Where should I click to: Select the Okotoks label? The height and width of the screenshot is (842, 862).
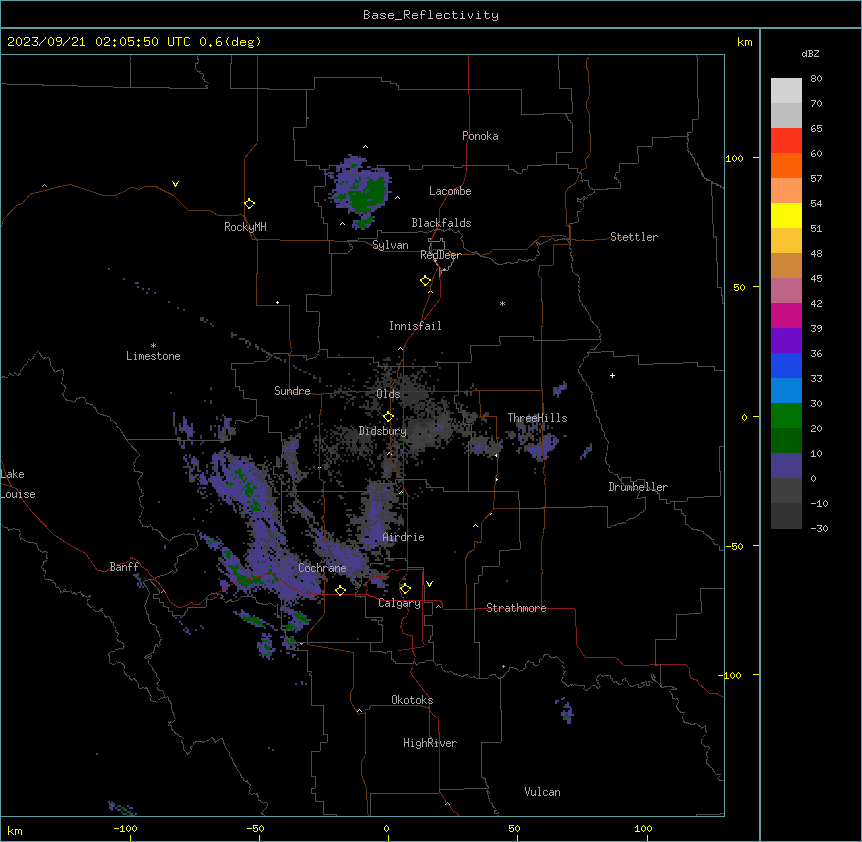(412, 700)
